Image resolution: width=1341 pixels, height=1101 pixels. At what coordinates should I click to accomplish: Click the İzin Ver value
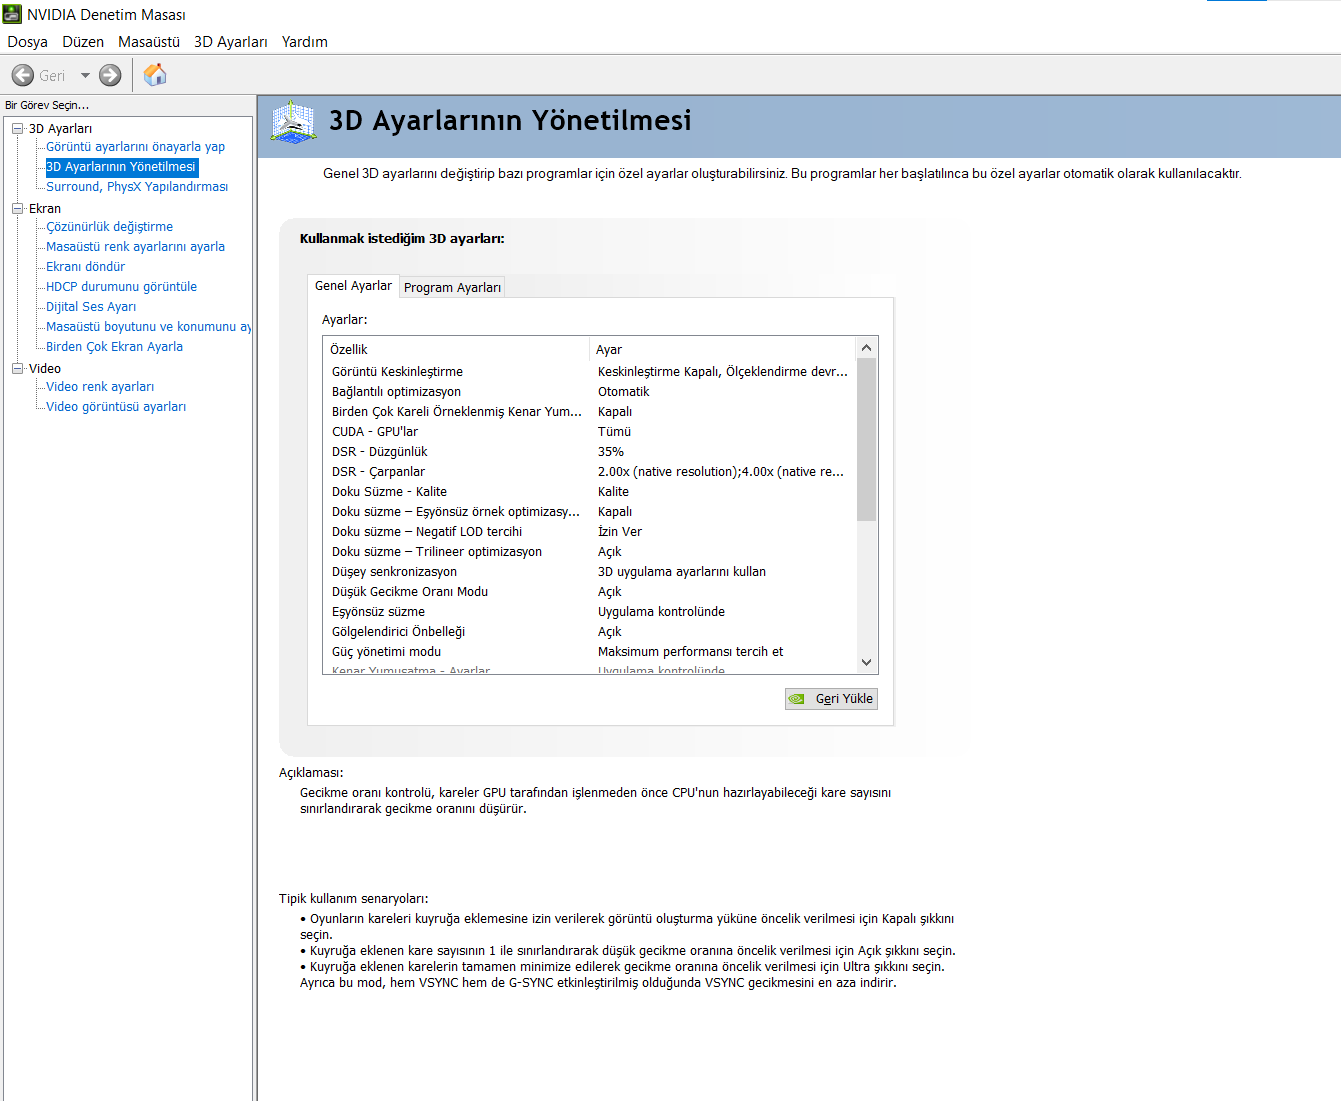[620, 532]
